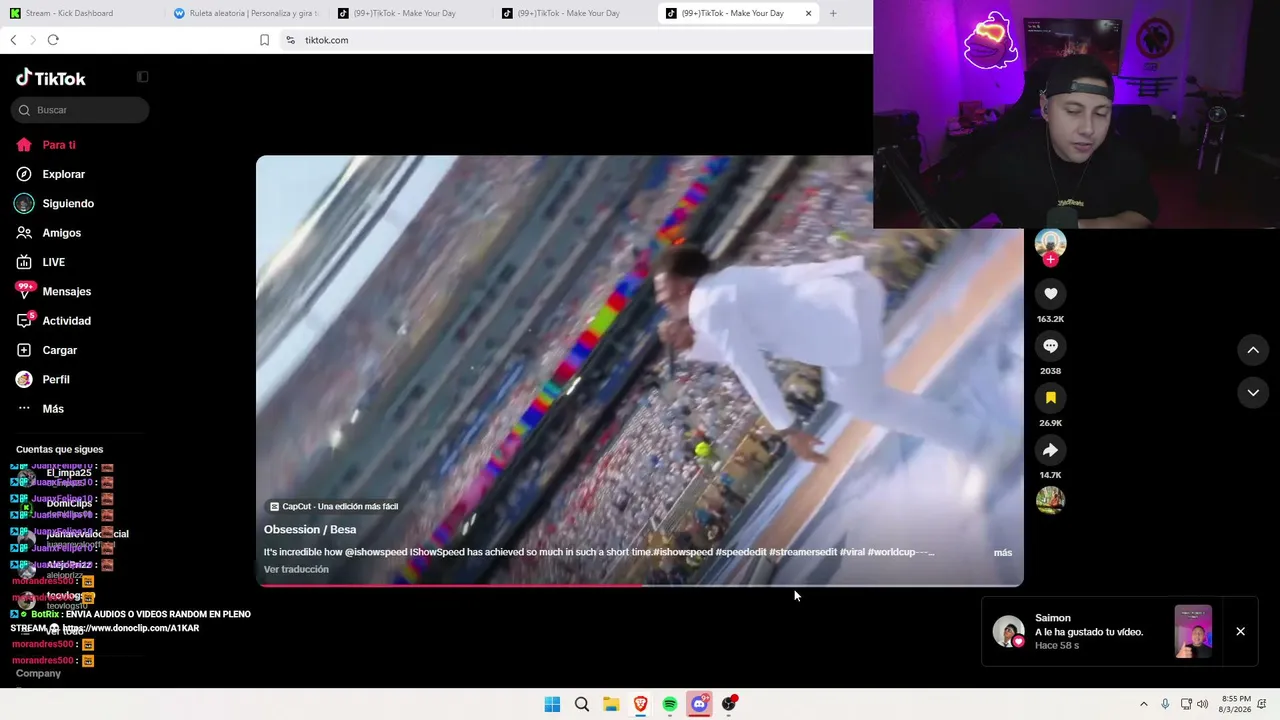The image size is (1280, 720).
Task: Click the Buscar search field
Action: (x=81, y=110)
